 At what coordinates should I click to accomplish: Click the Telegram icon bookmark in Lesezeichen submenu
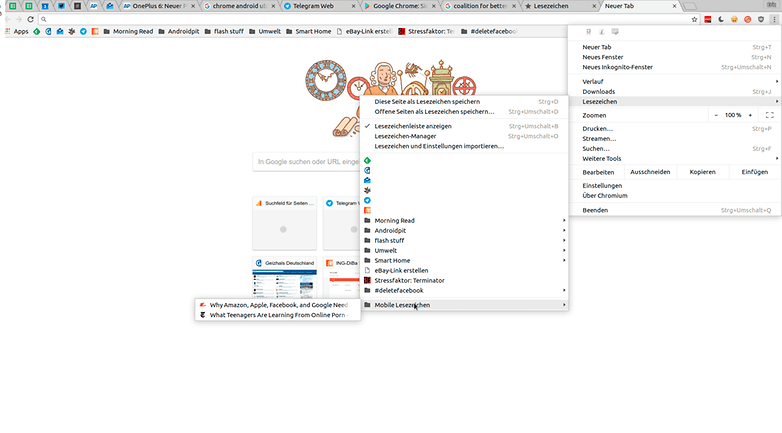pyautogui.click(x=367, y=201)
